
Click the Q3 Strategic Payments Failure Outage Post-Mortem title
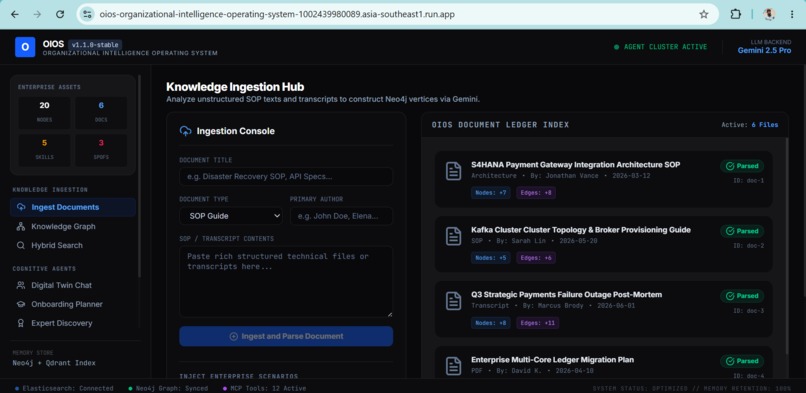(566, 294)
